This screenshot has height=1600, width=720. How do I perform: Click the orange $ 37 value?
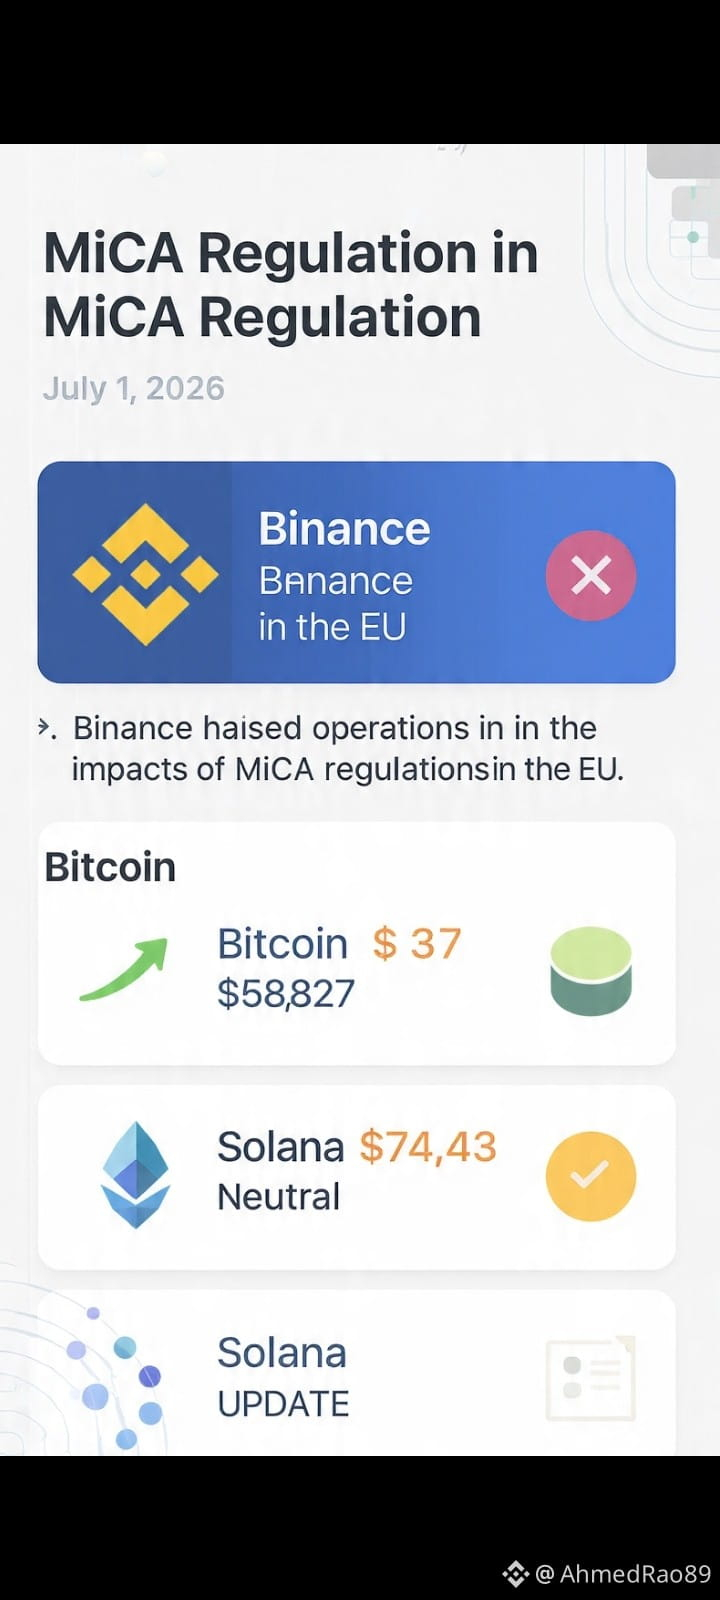pyautogui.click(x=417, y=943)
